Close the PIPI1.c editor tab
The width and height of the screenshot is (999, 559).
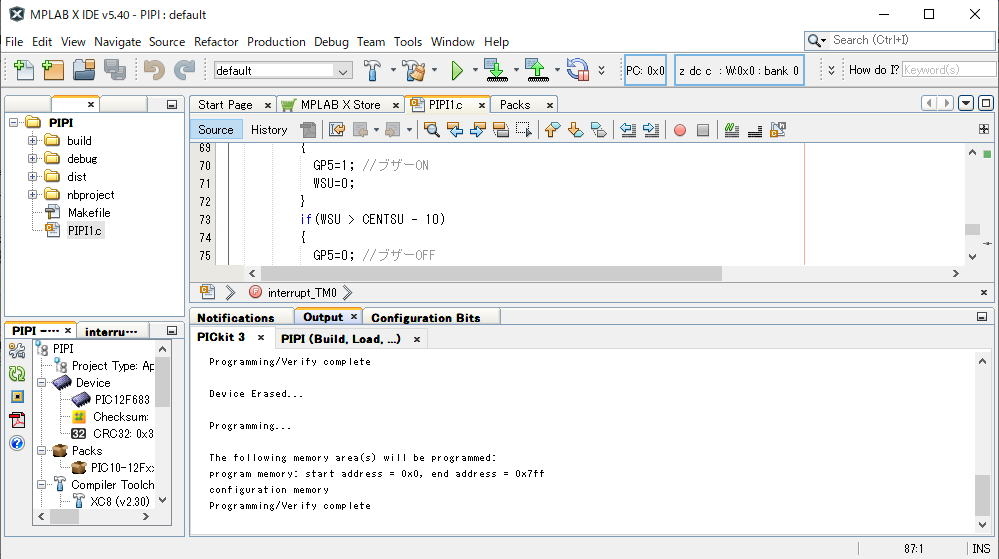pos(482,105)
